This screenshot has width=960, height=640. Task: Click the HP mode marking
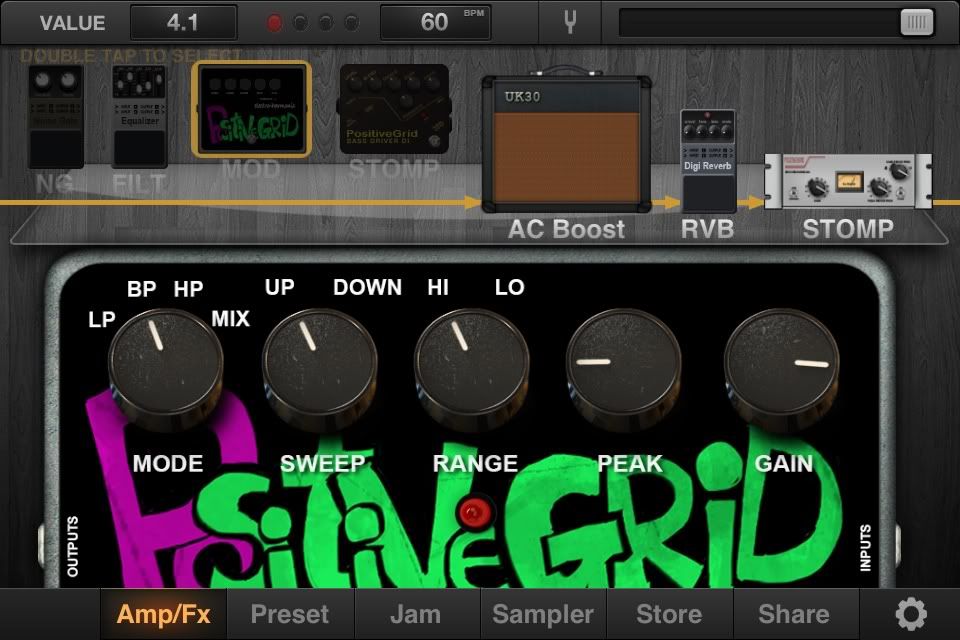pos(188,288)
